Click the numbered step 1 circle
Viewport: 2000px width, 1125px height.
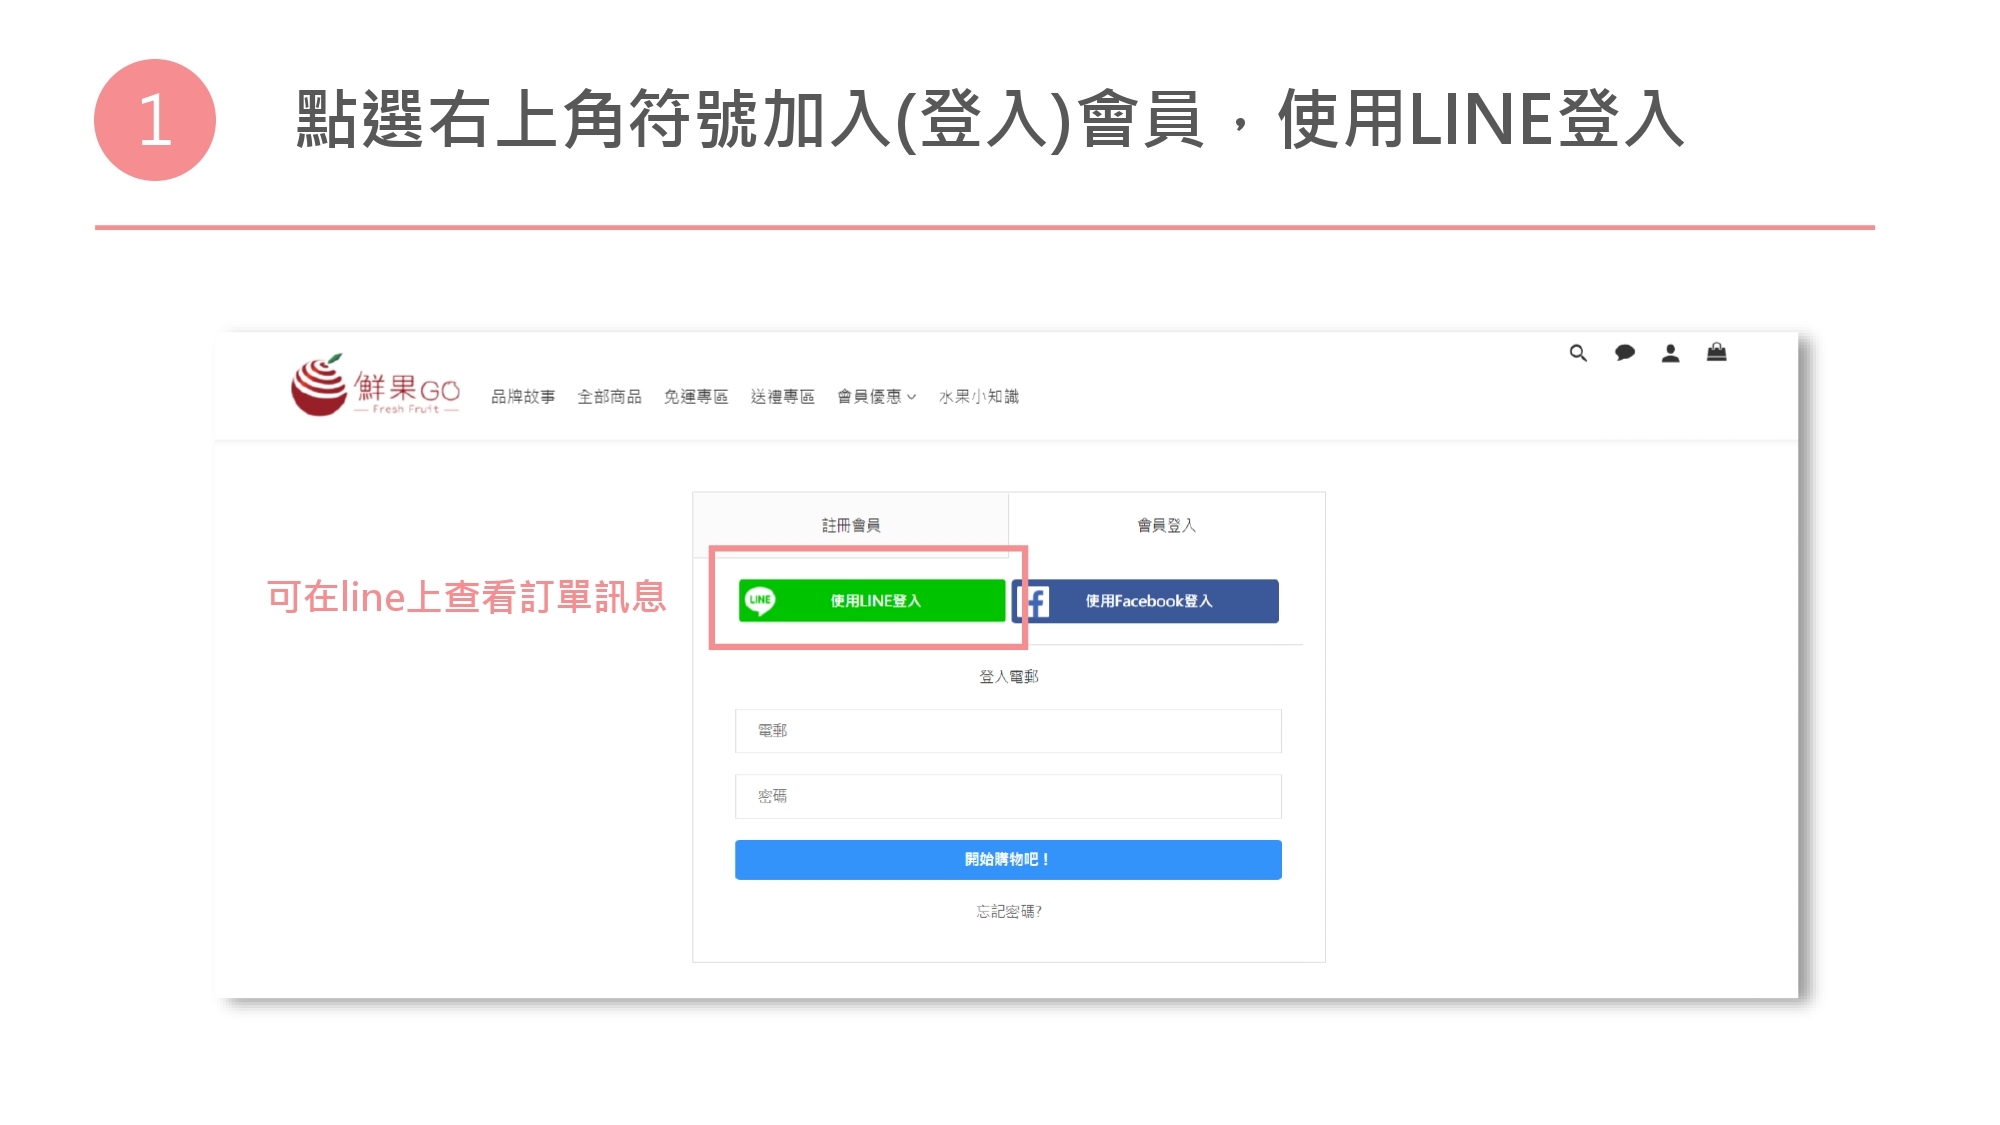pyautogui.click(x=155, y=120)
